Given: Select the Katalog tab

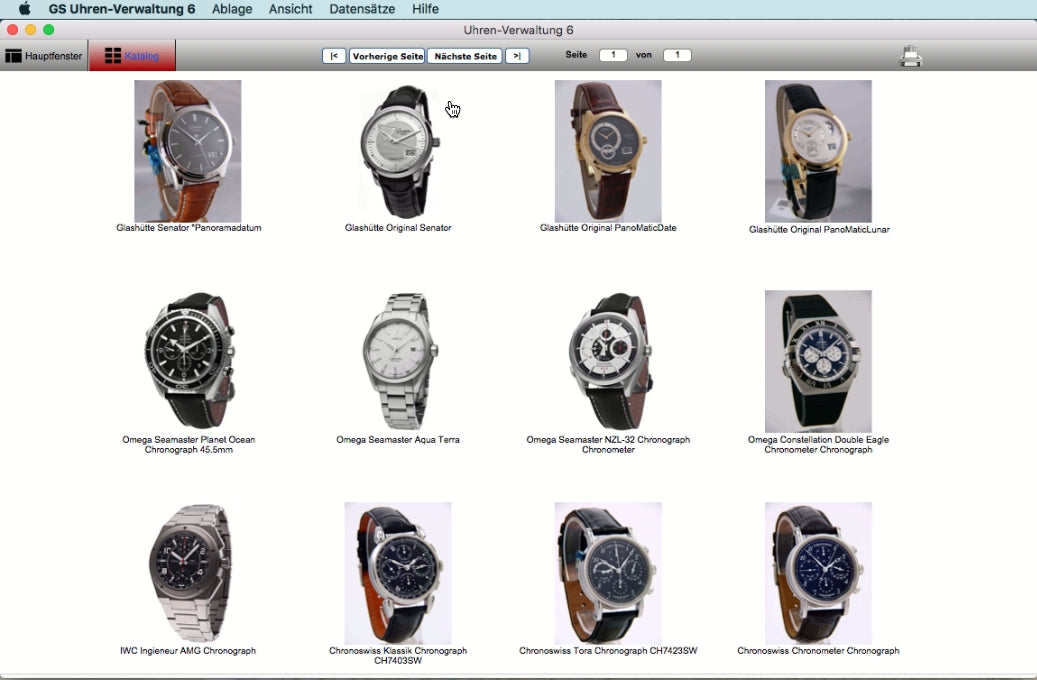Looking at the screenshot, I should (x=132, y=56).
